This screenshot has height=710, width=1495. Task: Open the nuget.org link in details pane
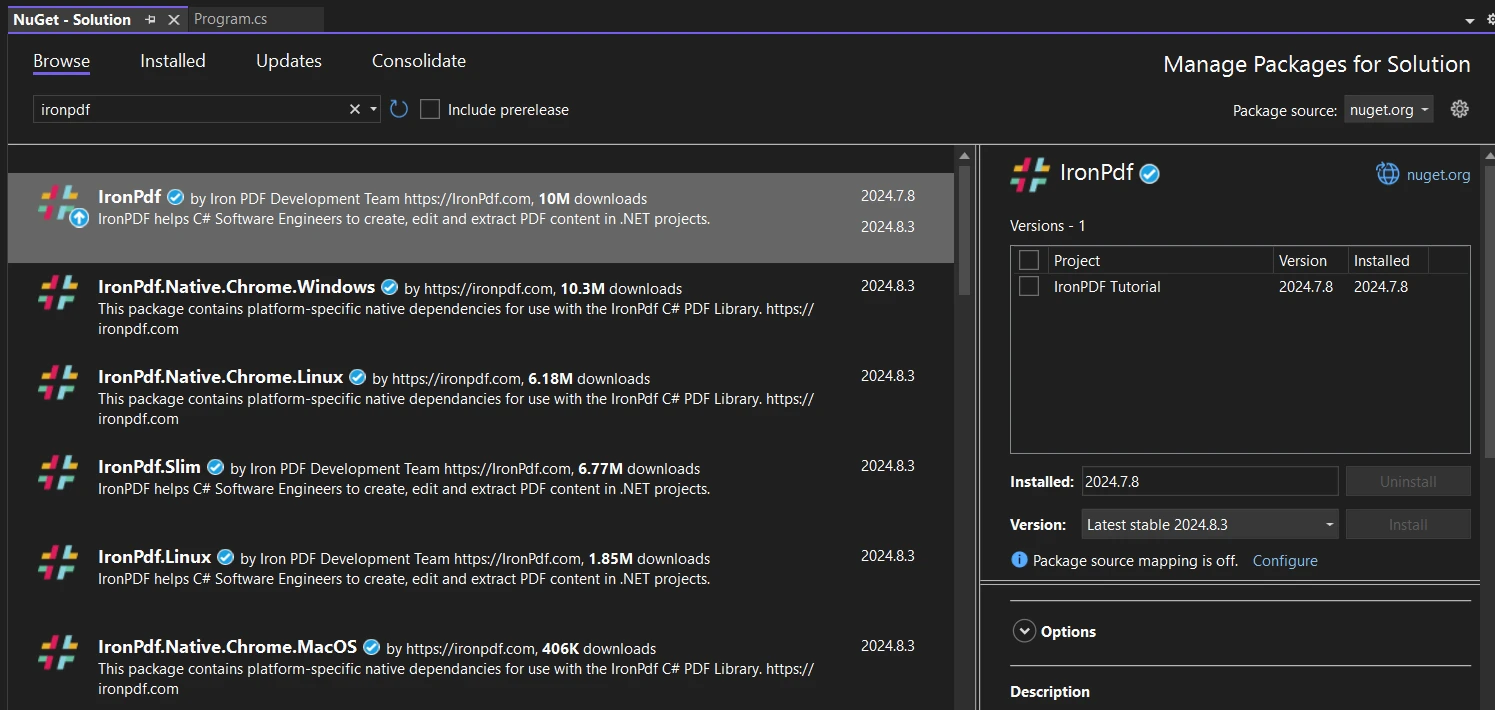tap(1439, 175)
